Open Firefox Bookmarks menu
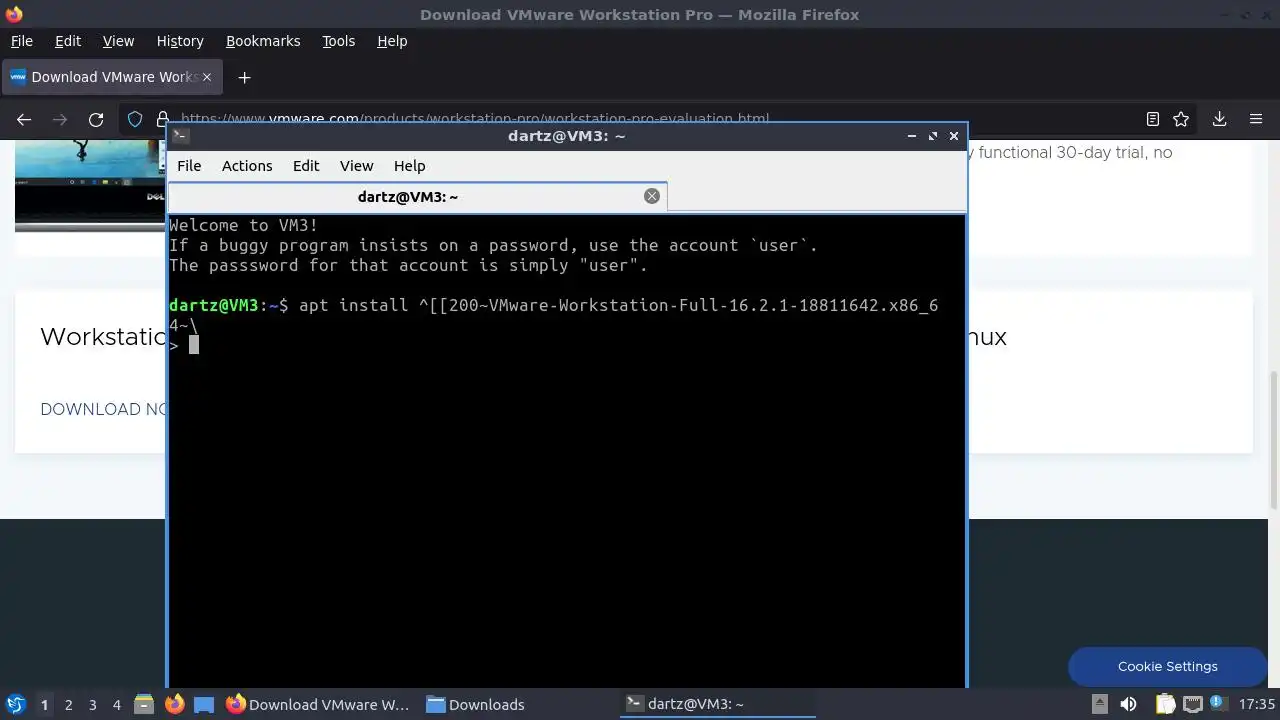The width and height of the screenshot is (1280, 720). [263, 41]
